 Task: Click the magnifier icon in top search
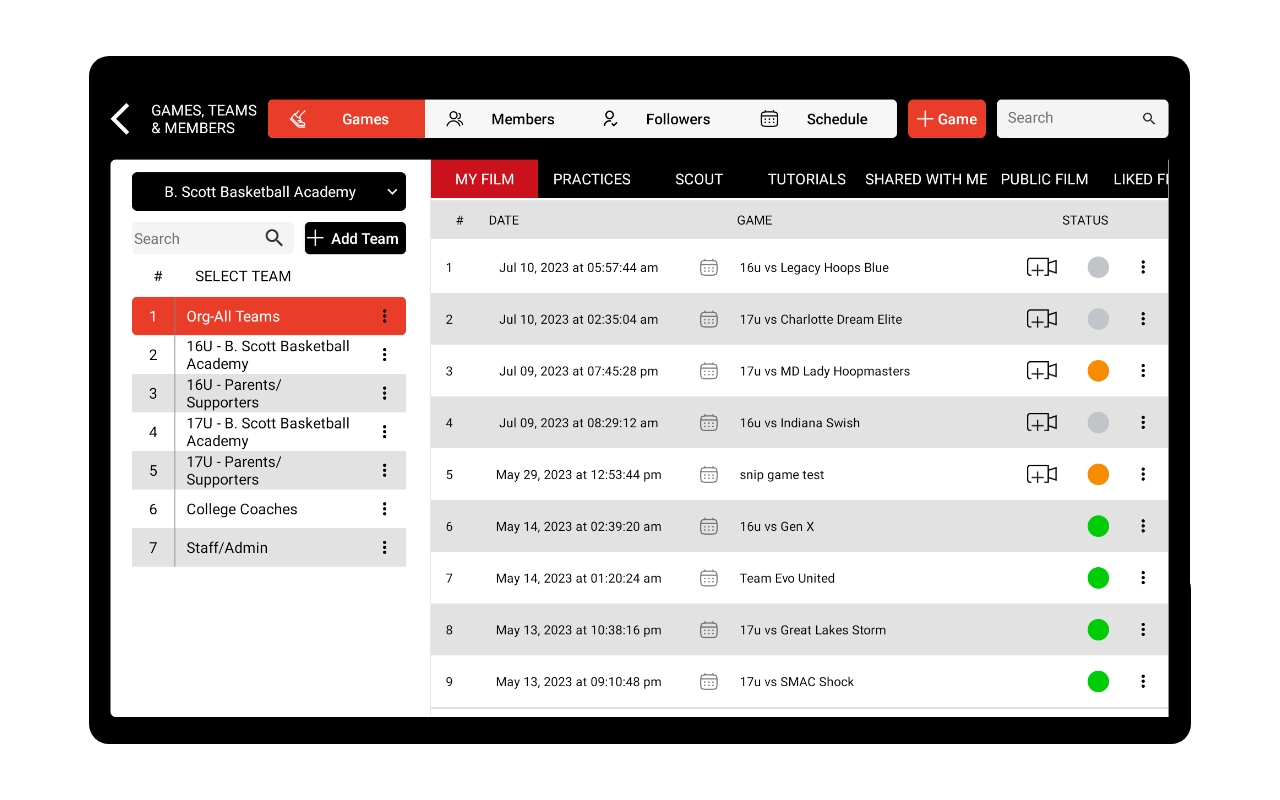click(1149, 118)
